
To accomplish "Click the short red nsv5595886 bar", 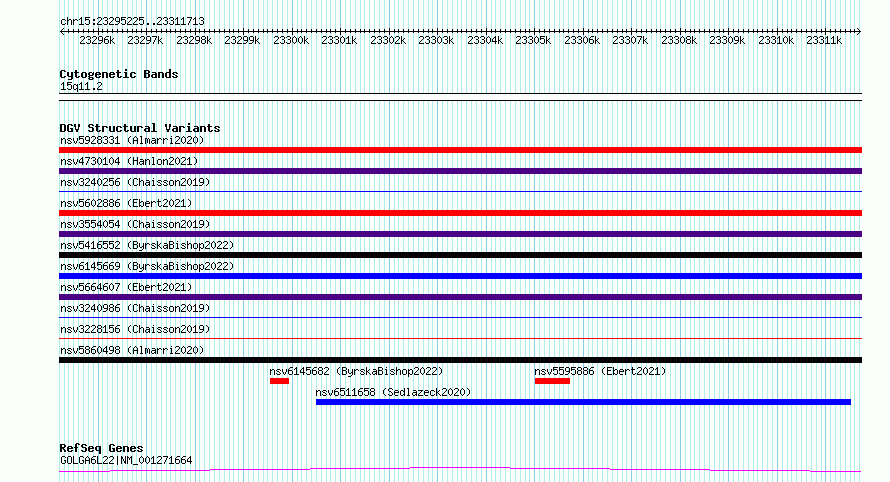I will [x=552, y=381].
